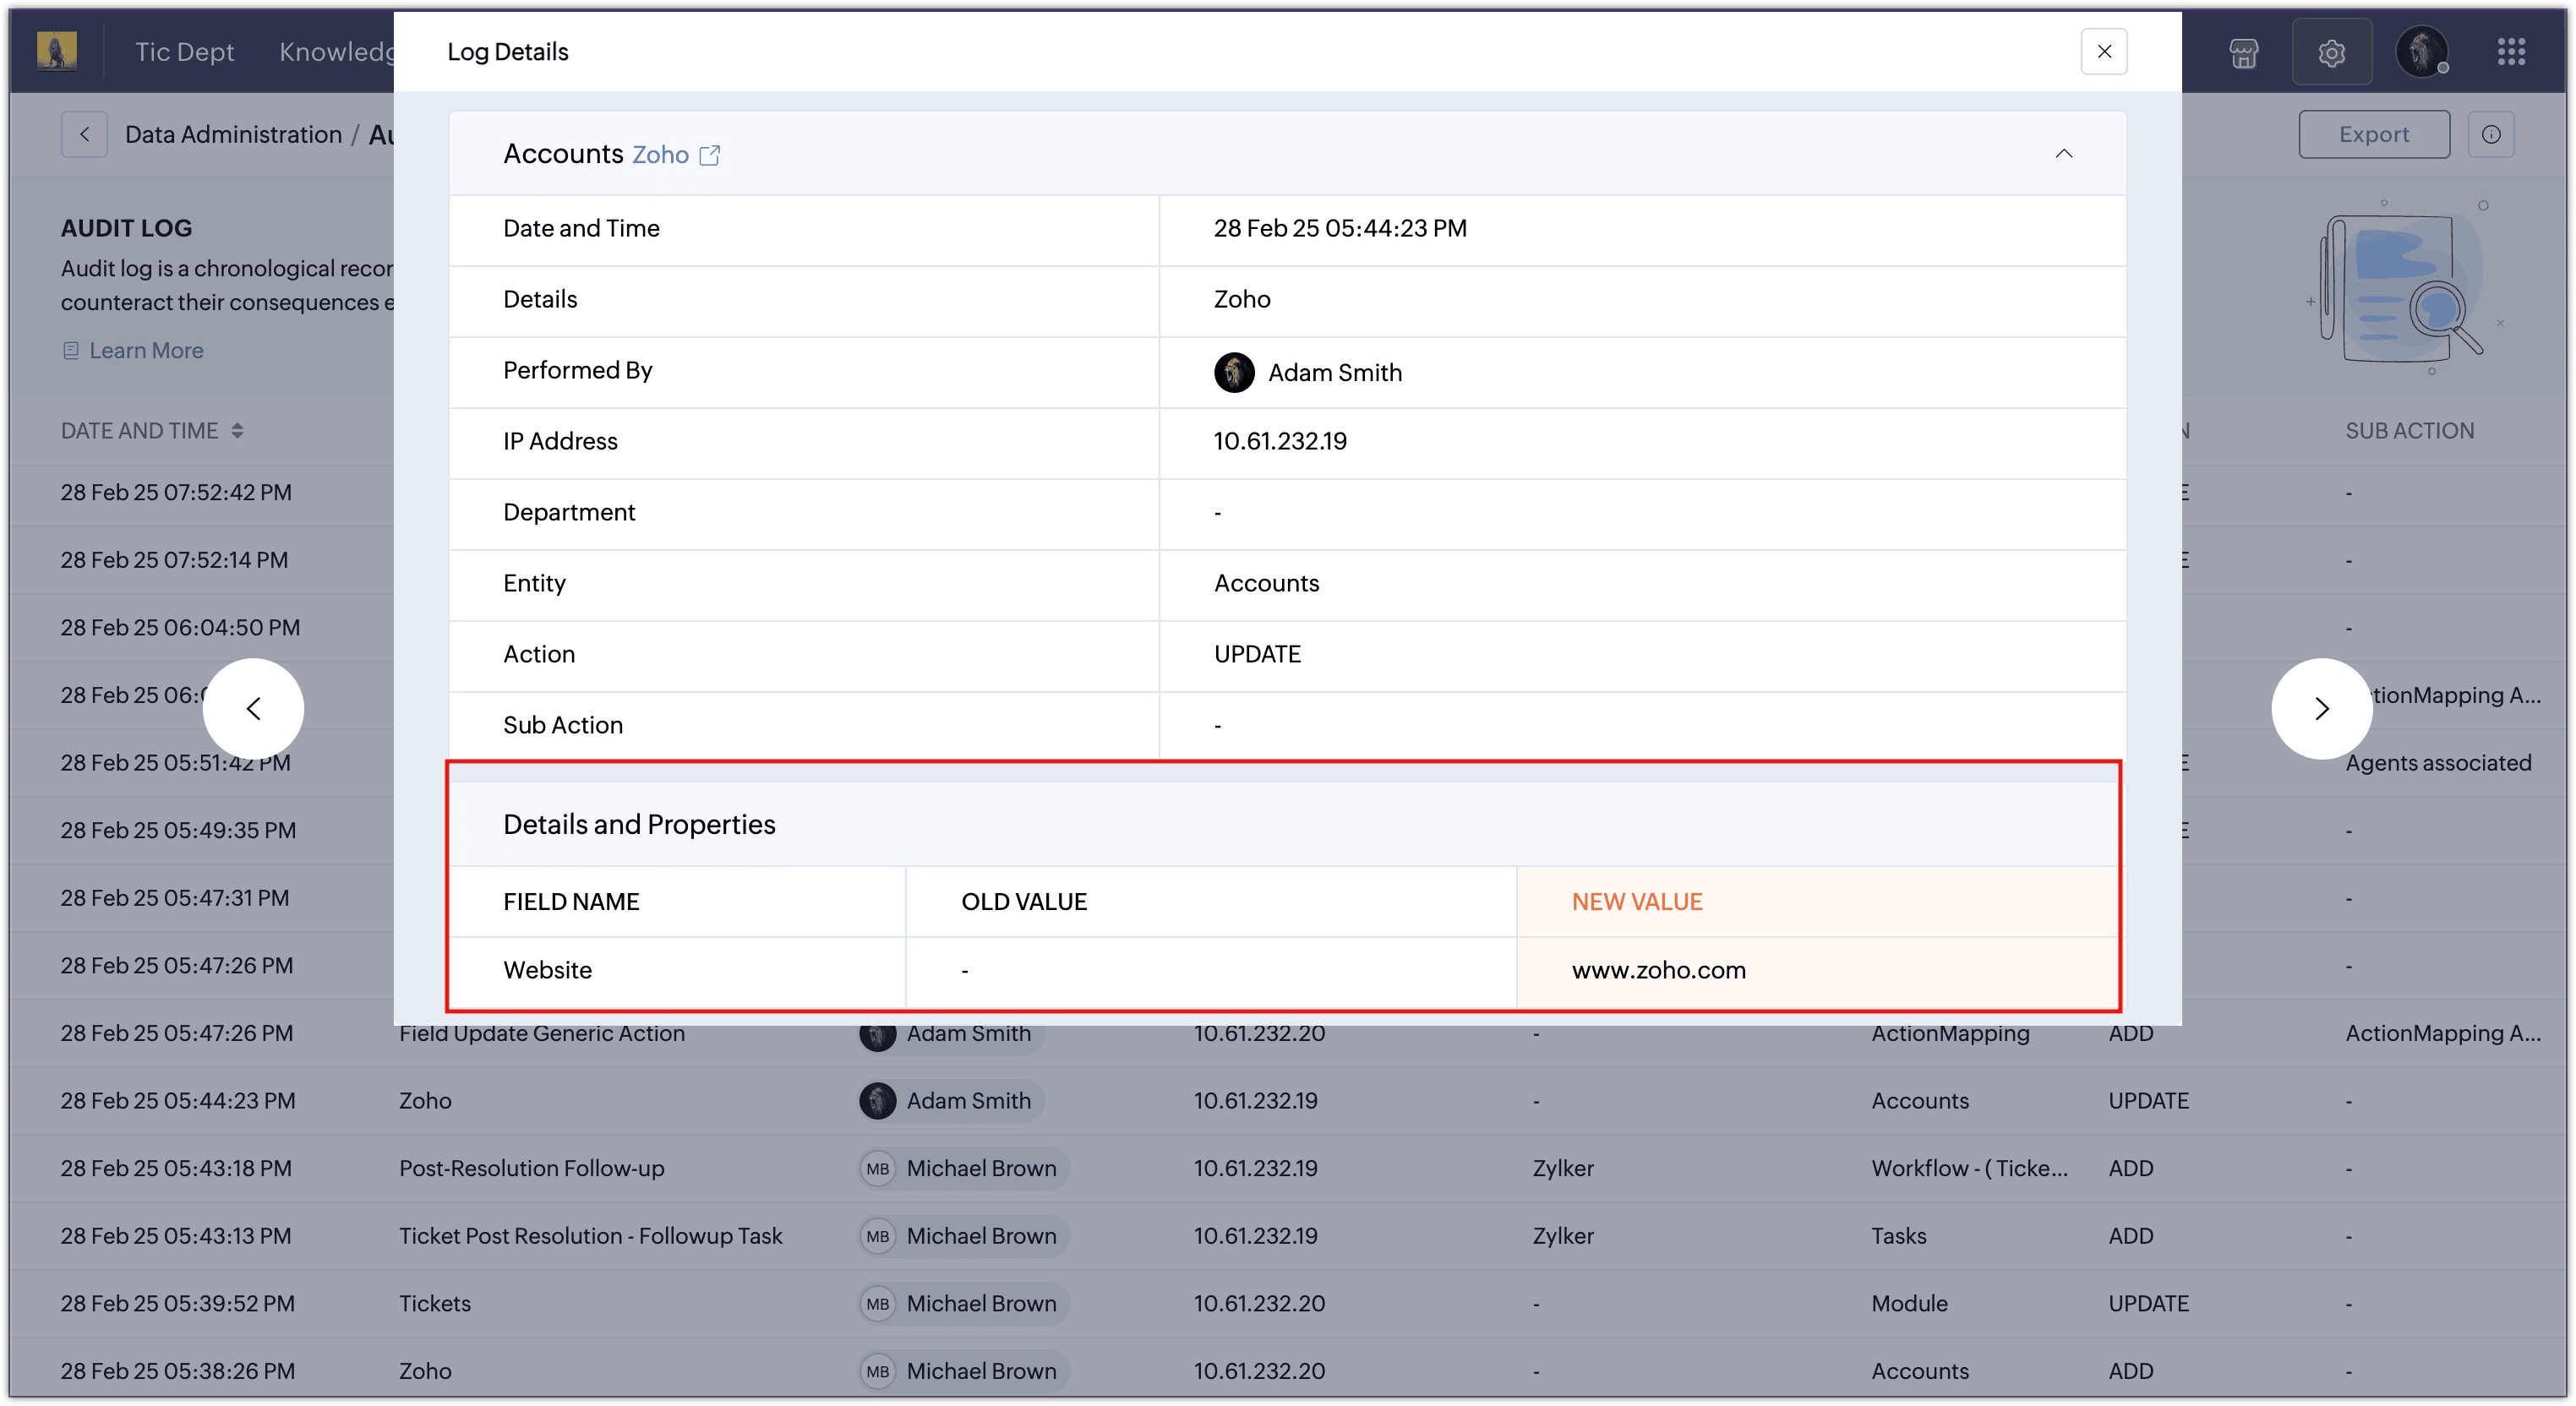2576x1406 pixels.
Task: Select the Post-Resolution Follow-up log row
Action: (x=531, y=1168)
